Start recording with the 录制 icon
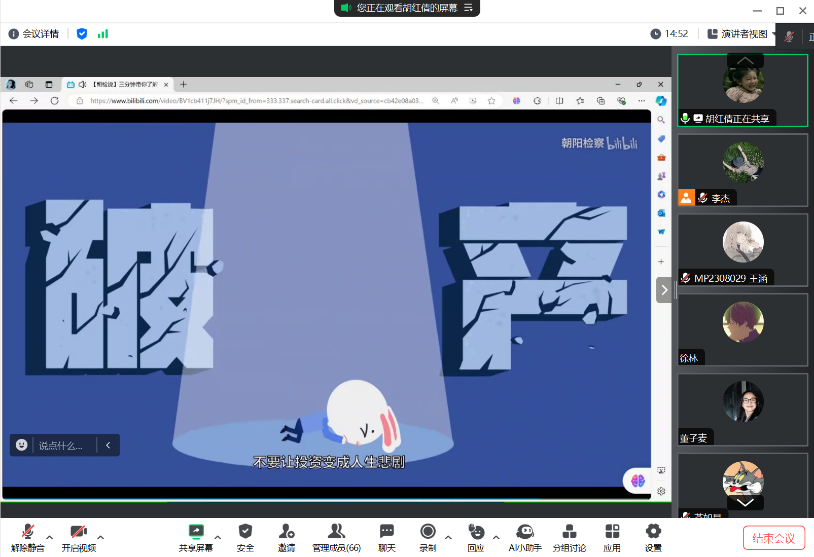 point(428,532)
